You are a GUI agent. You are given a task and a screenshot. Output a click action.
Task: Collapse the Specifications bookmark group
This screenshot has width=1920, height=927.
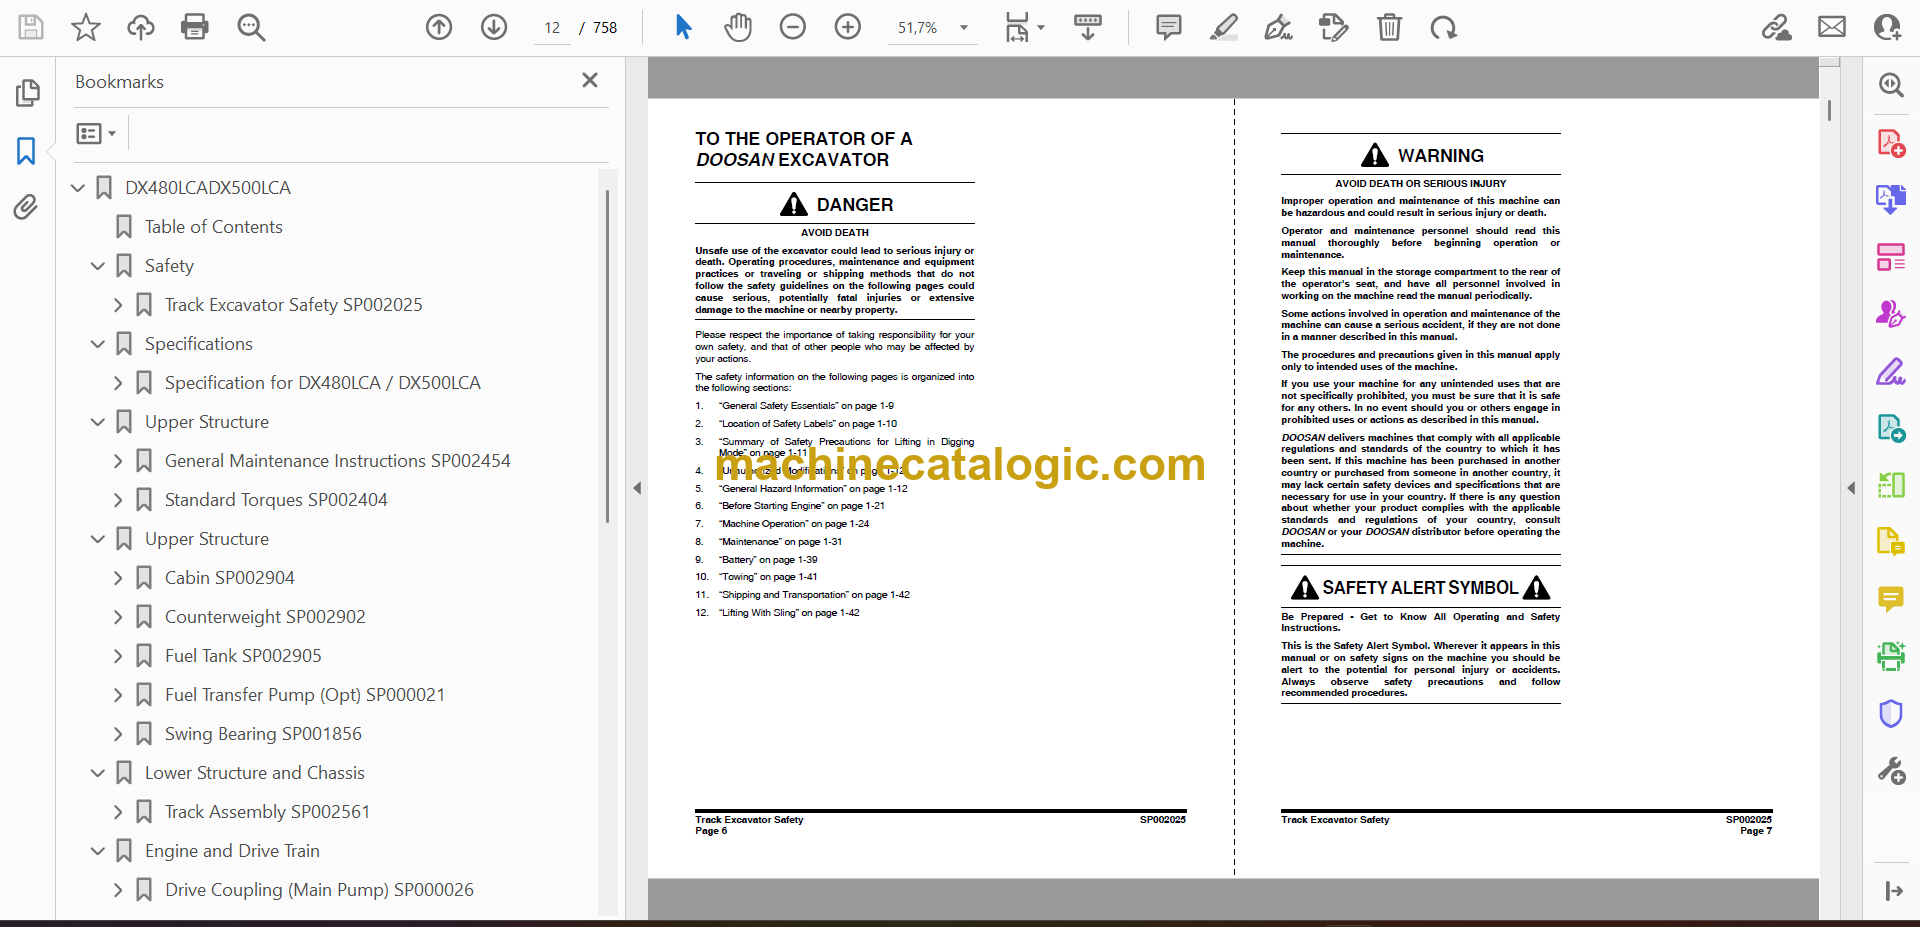point(98,344)
